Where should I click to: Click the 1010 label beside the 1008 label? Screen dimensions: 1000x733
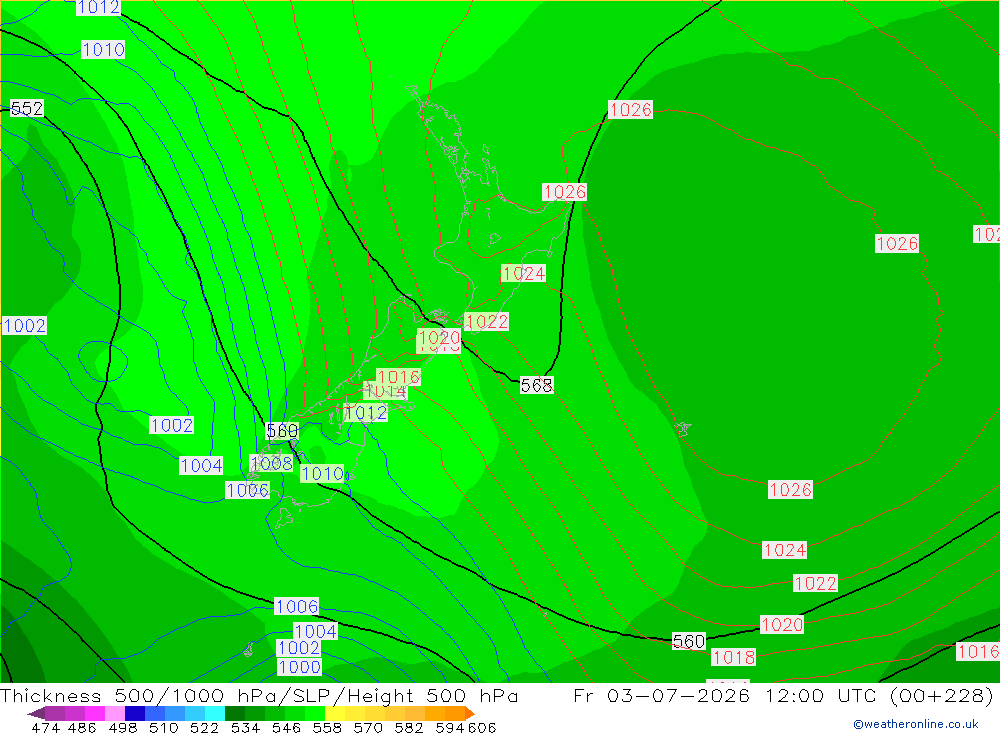point(322,473)
